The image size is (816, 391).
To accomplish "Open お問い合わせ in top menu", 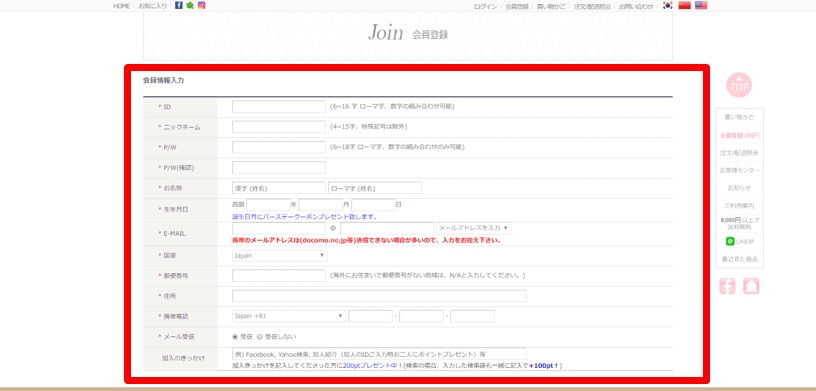I will tap(636, 6).
